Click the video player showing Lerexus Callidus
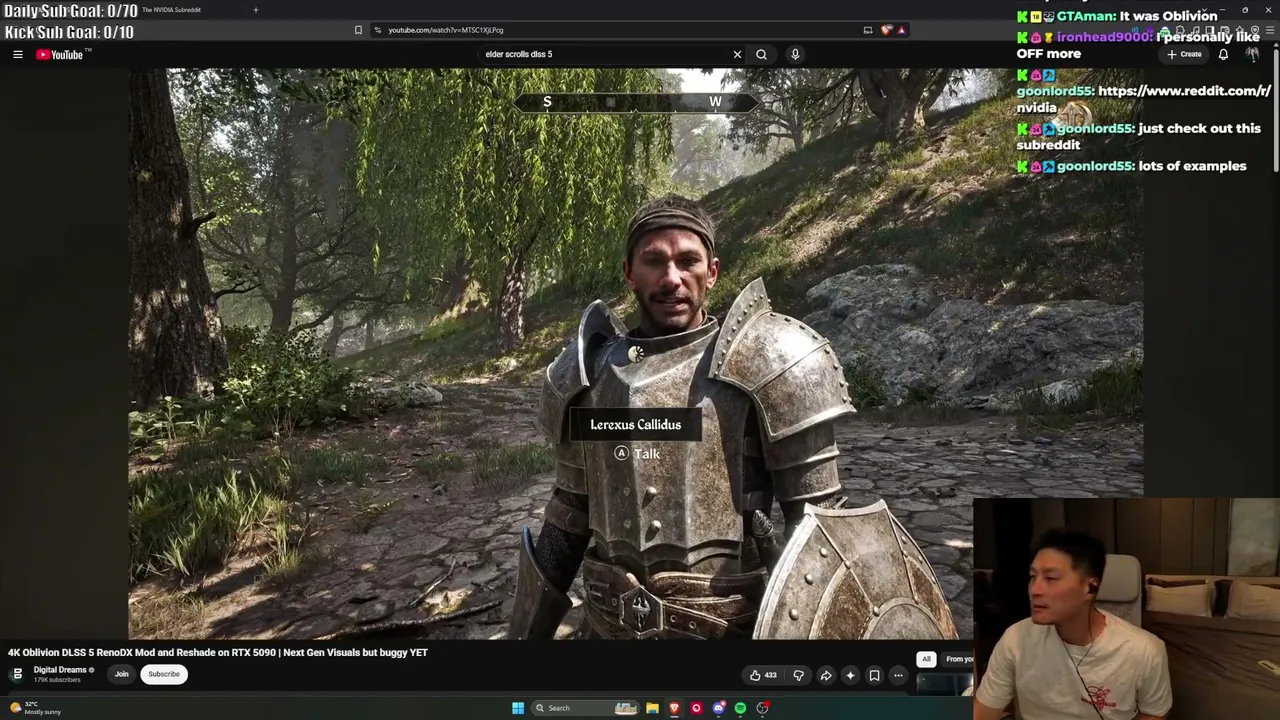The image size is (1280, 720). tap(636, 353)
